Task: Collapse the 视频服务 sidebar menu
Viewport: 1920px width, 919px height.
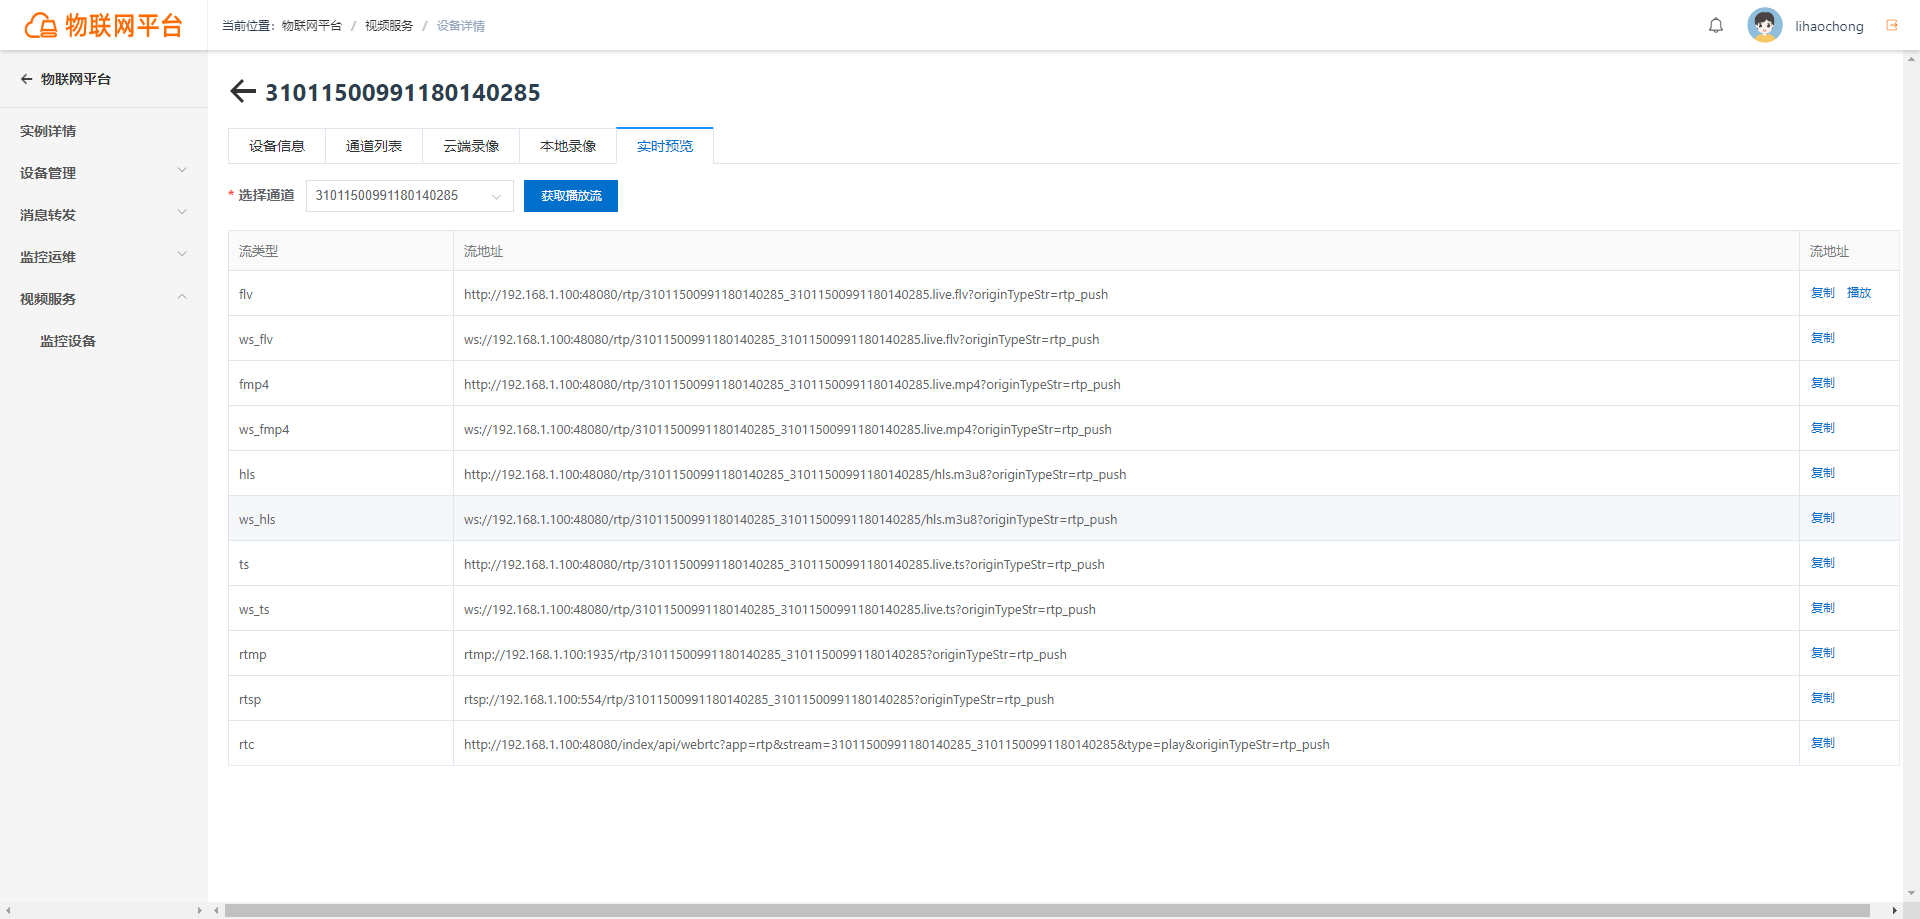Action: tap(104, 299)
